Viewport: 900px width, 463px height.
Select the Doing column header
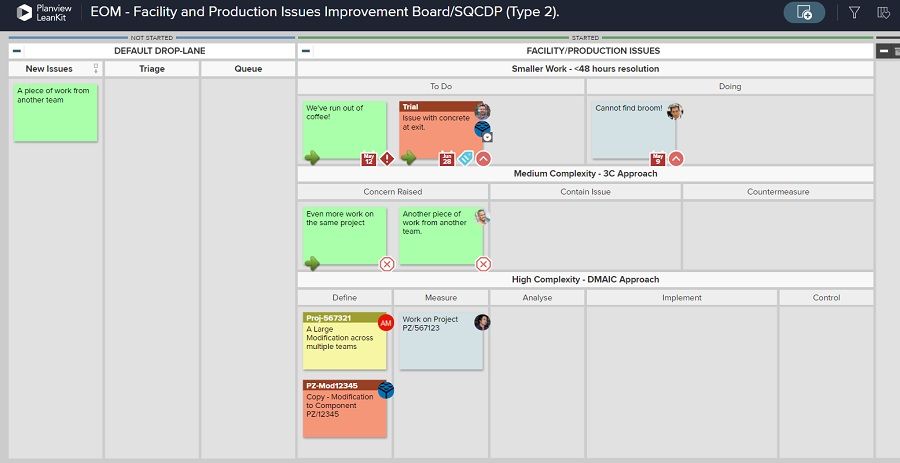coord(730,87)
